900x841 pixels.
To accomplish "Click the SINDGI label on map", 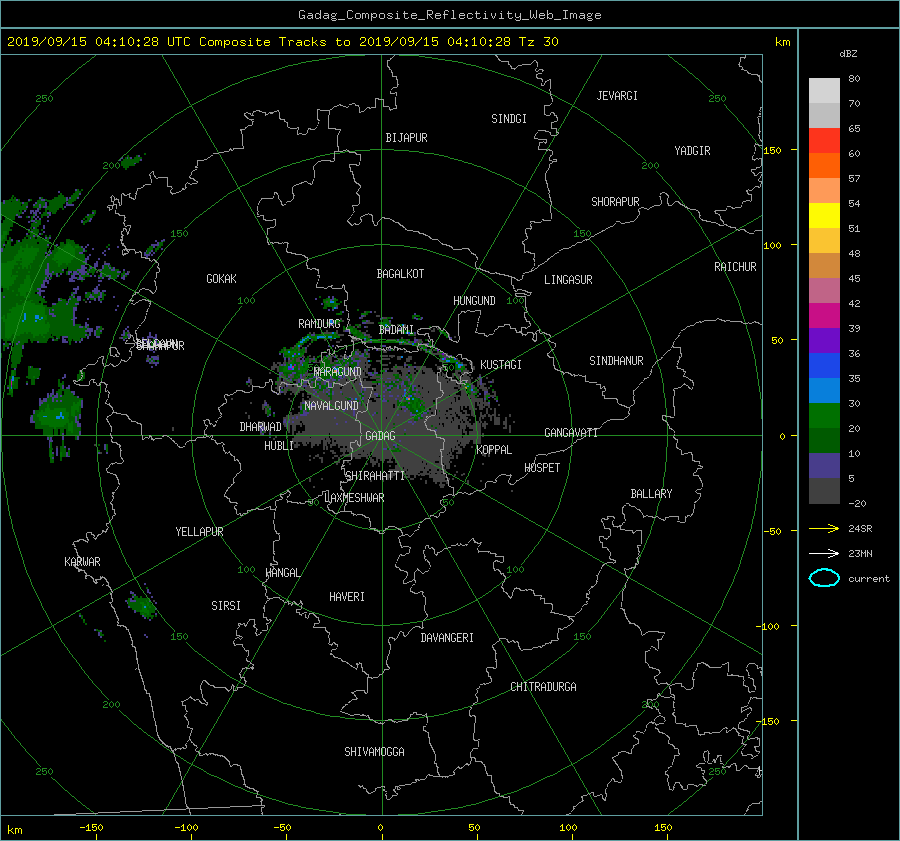I will (509, 119).
